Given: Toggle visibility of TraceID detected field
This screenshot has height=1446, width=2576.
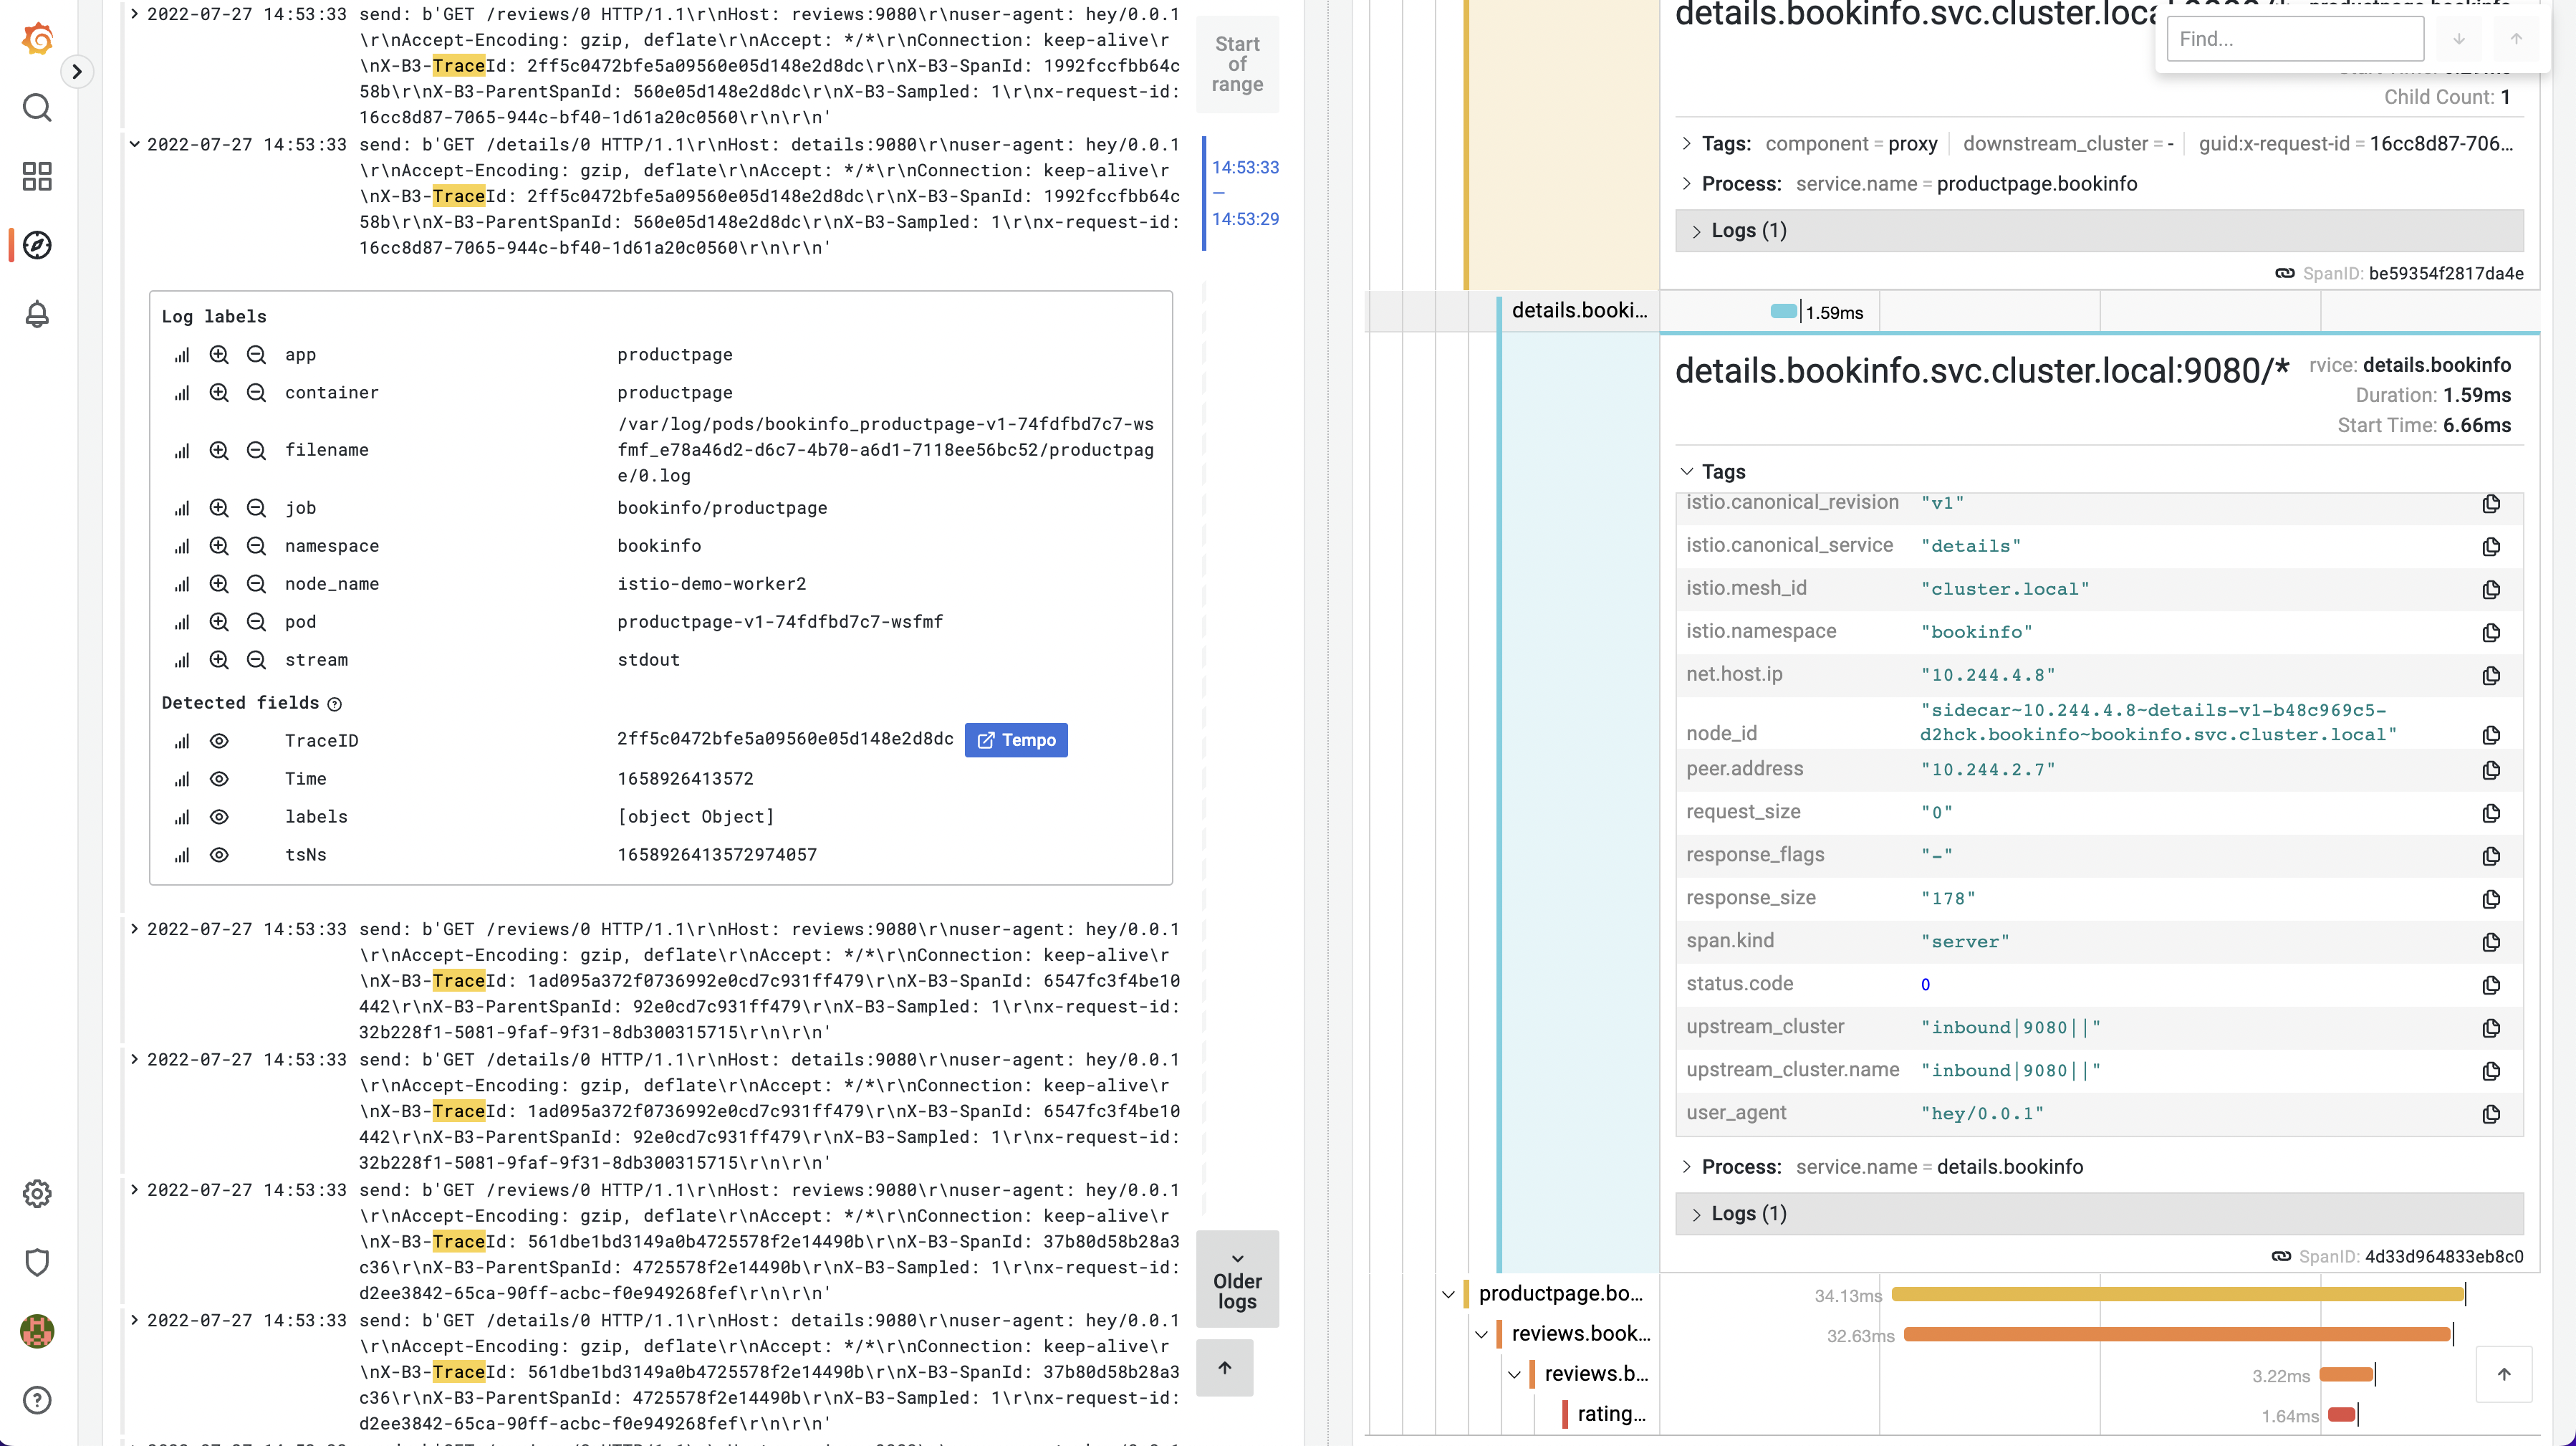Looking at the screenshot, I should click(x=219, y=741).
